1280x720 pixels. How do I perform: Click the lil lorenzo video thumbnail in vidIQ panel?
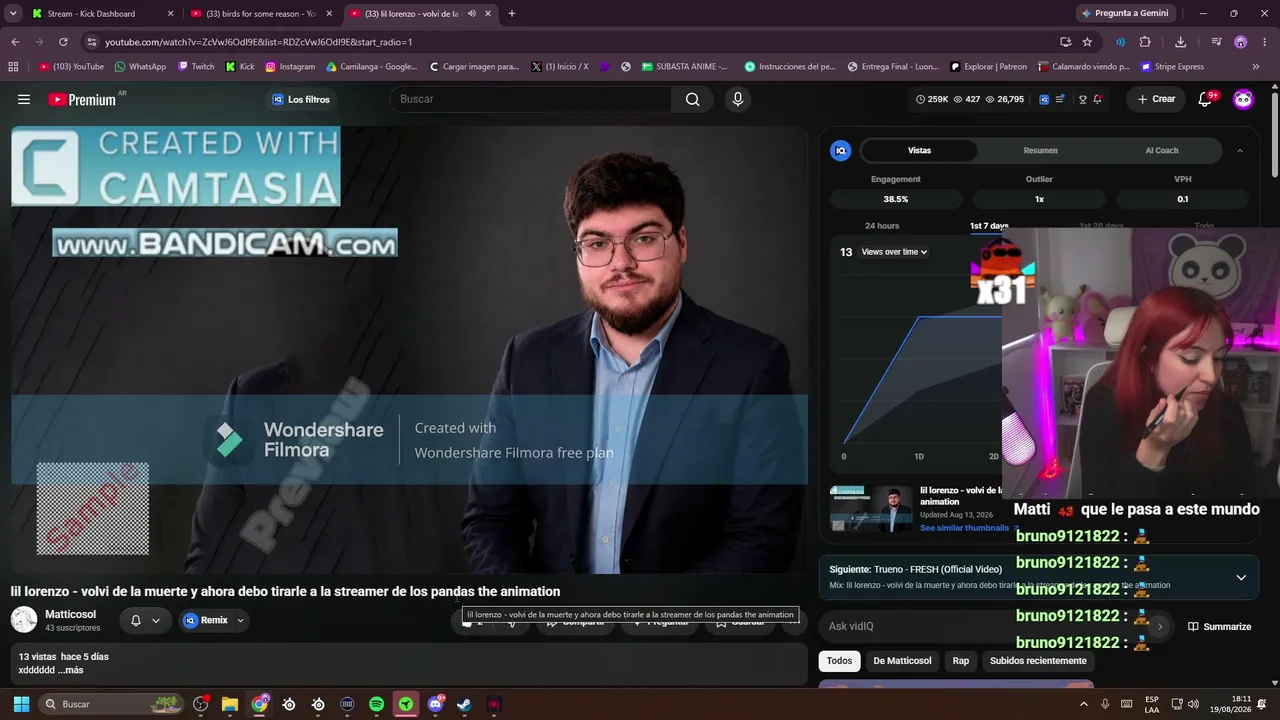click(871, 508)
